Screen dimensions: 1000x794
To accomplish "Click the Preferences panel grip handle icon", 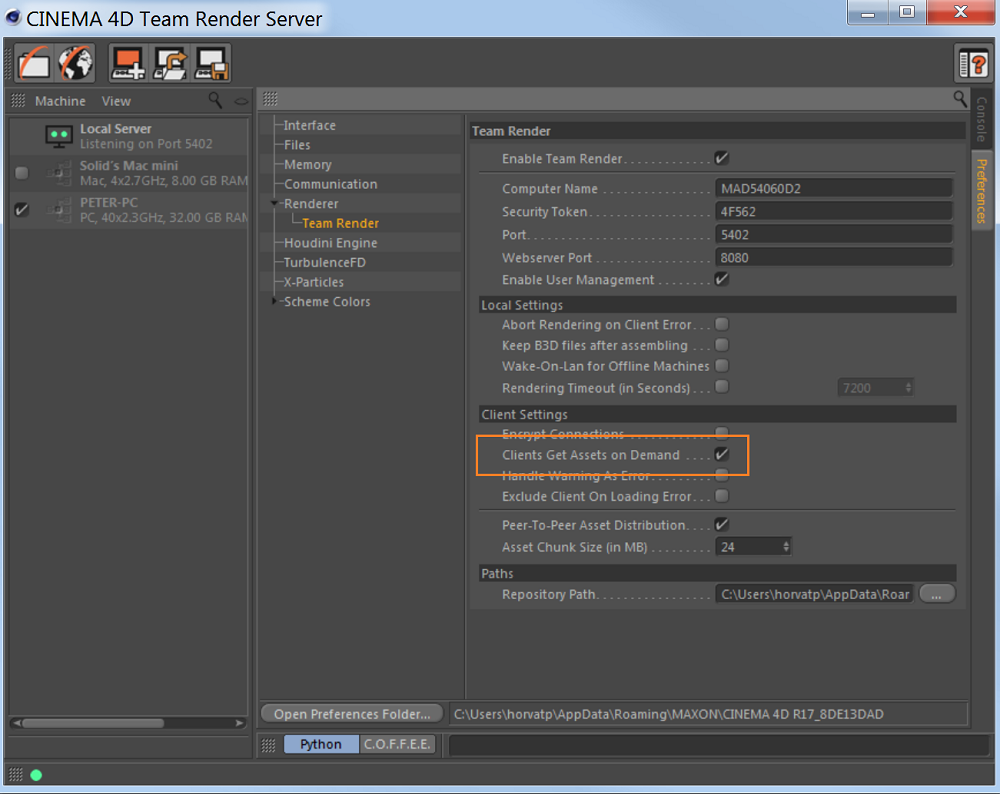I will click(270, 98).
